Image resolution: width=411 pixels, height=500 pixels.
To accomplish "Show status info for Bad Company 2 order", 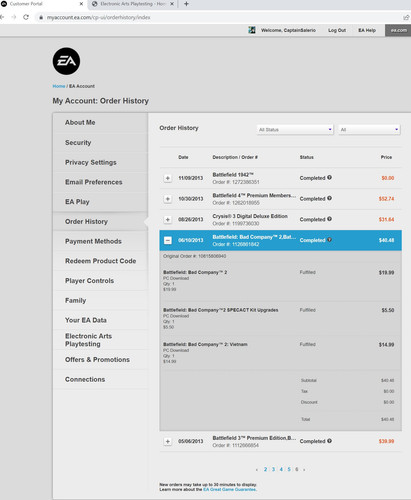I will click(x=329, y=239).
